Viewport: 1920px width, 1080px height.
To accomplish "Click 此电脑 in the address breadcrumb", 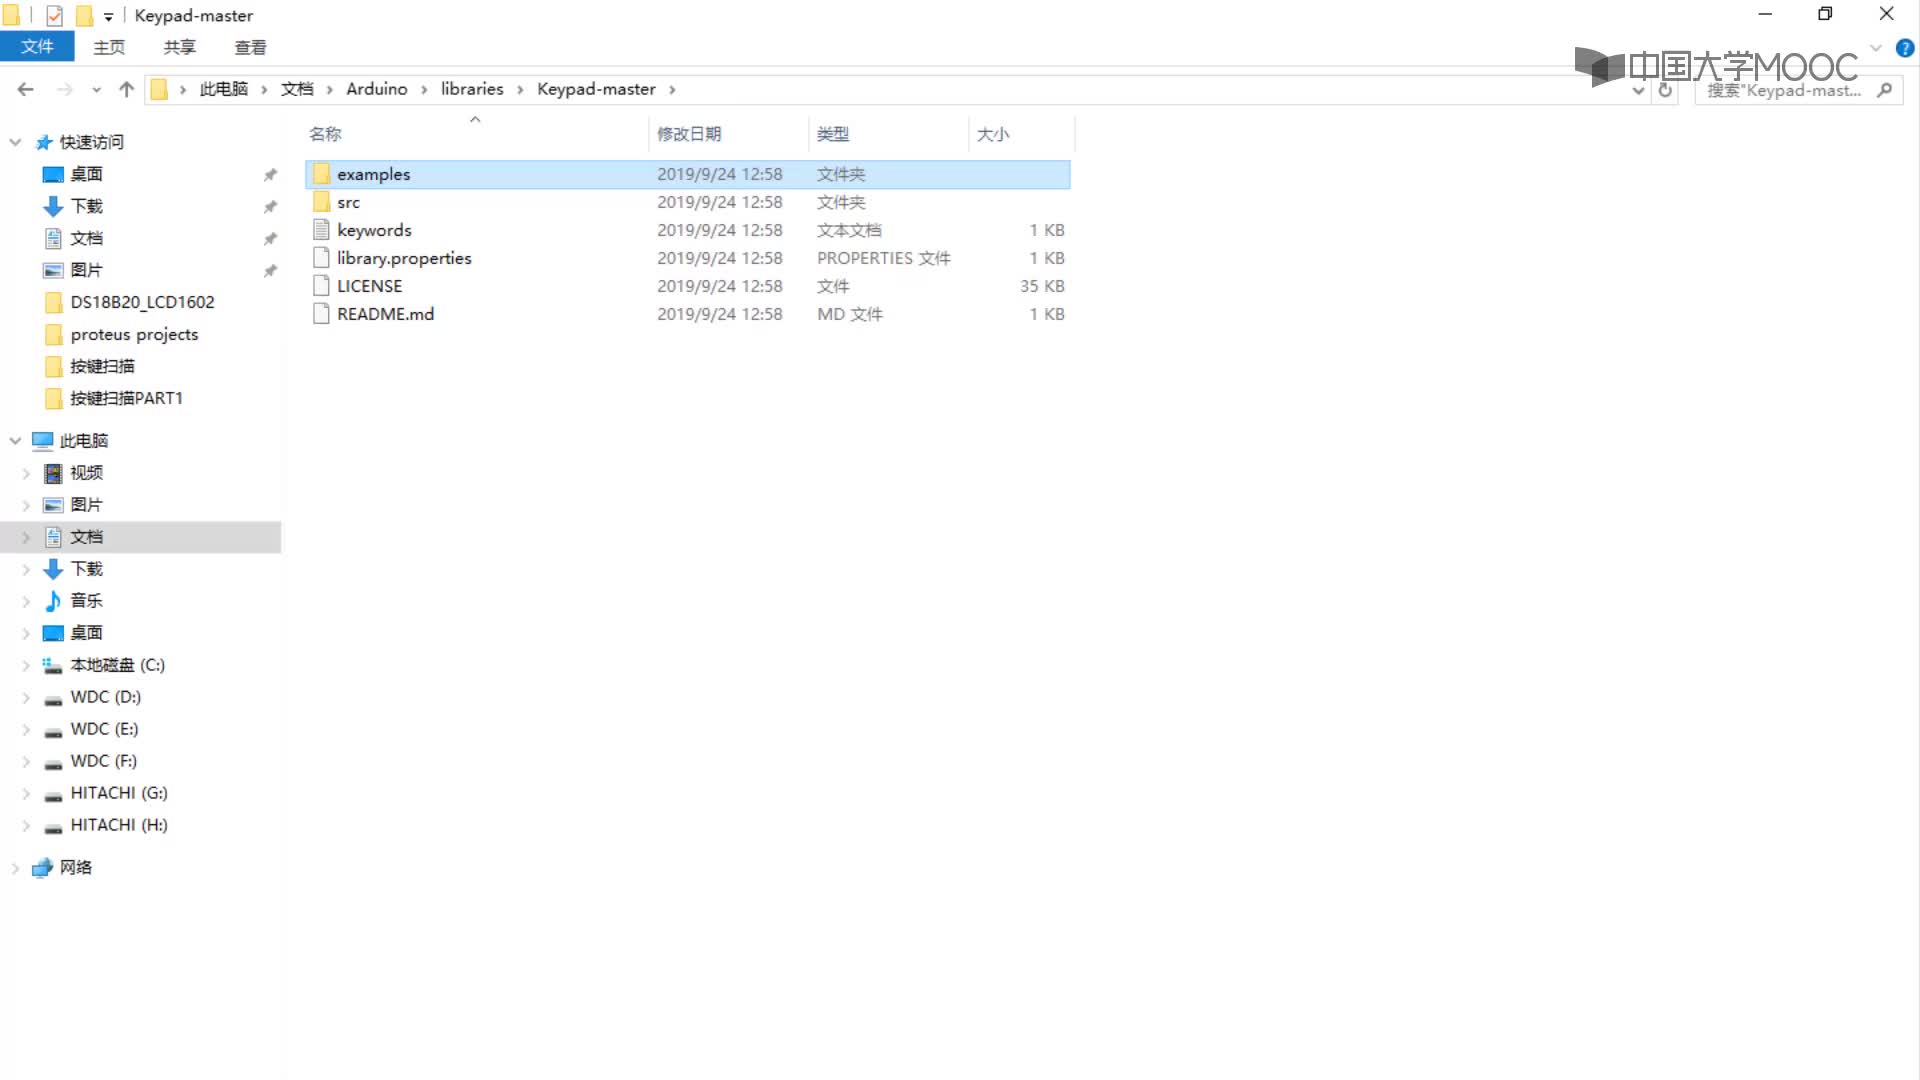I will click(x=224, y=89).
